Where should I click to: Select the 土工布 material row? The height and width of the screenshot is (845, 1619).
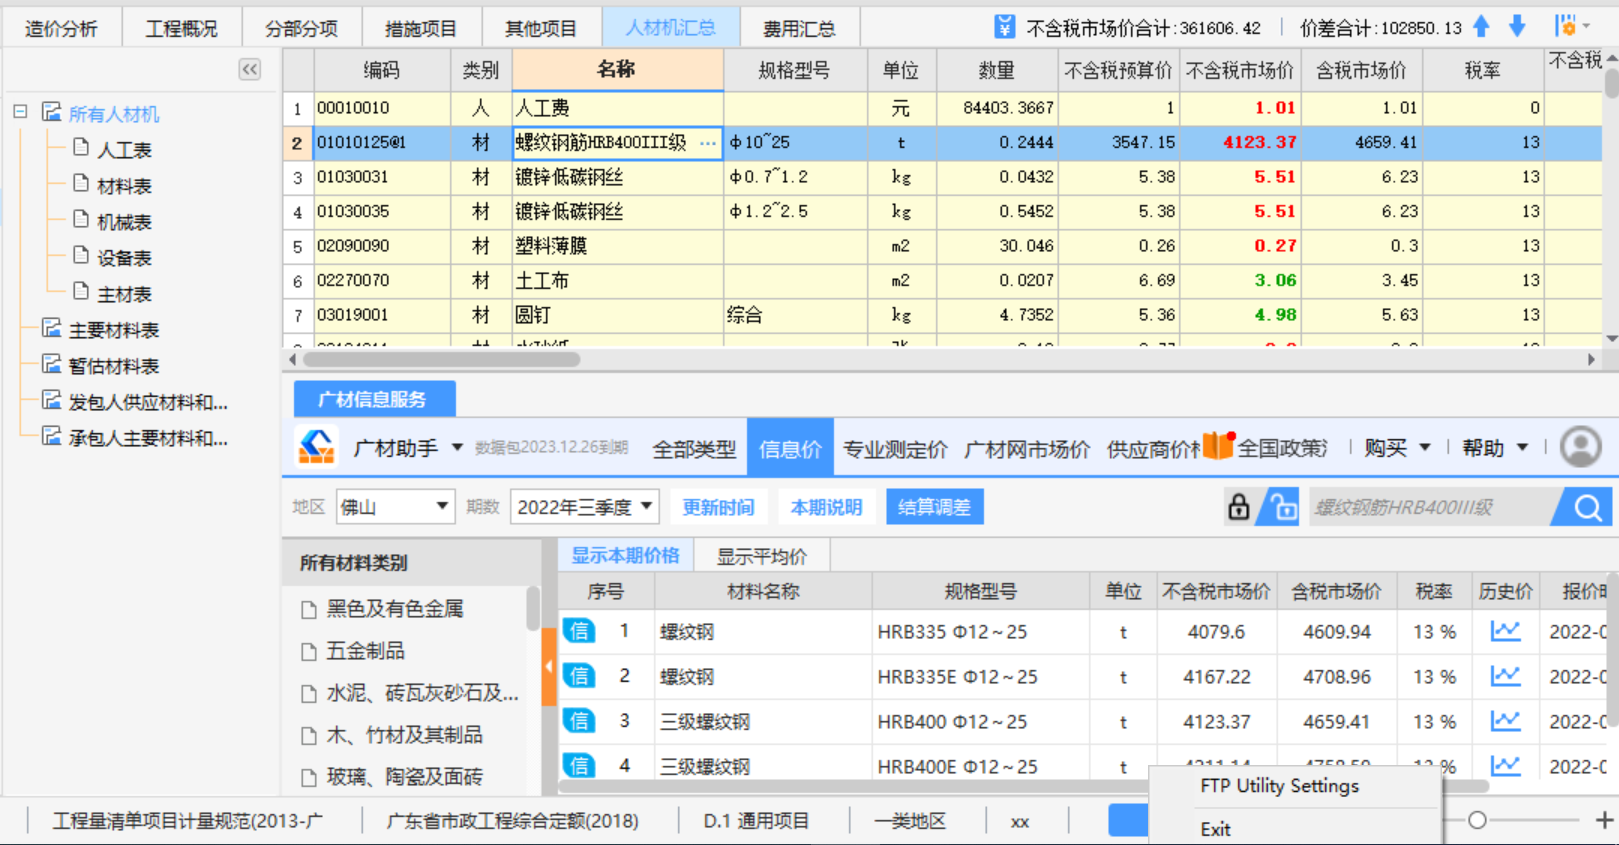pyautogui.click(x=617, y=281)
